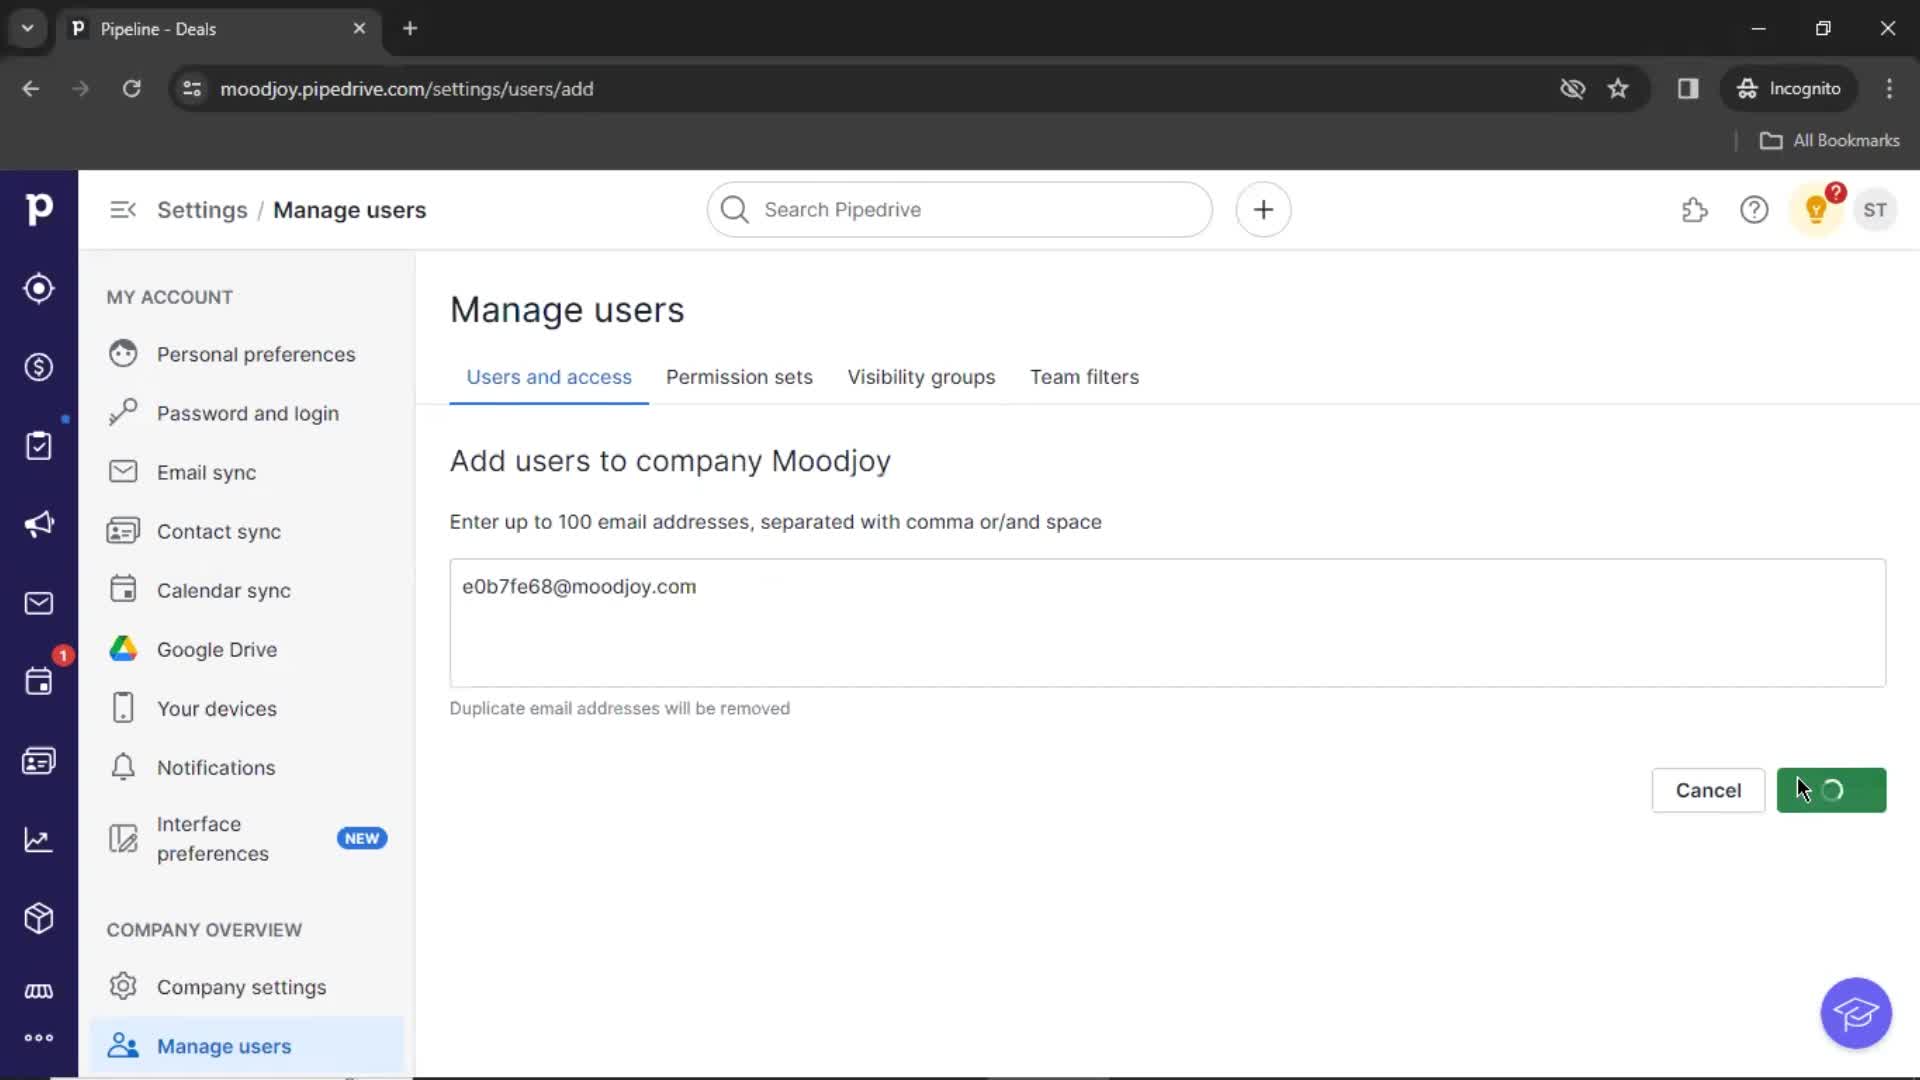Open the calendar sync icon
Screen dimensions: 1920x1080
(123, 589)
